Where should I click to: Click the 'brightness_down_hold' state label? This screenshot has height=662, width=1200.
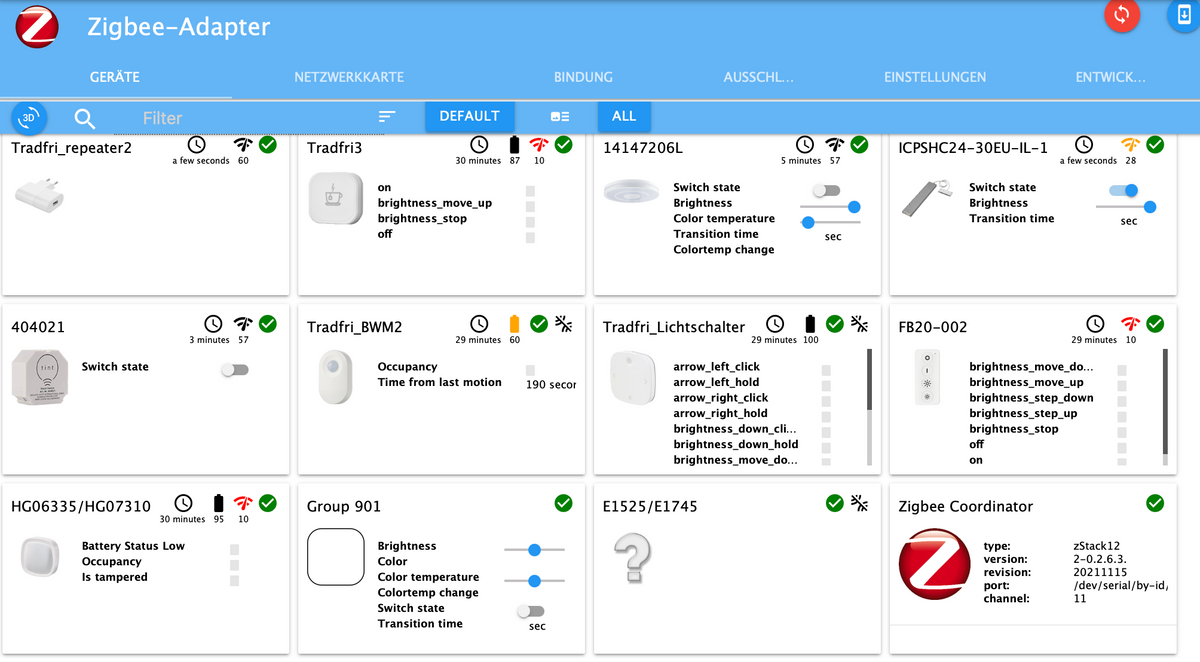tap(736, 444)
